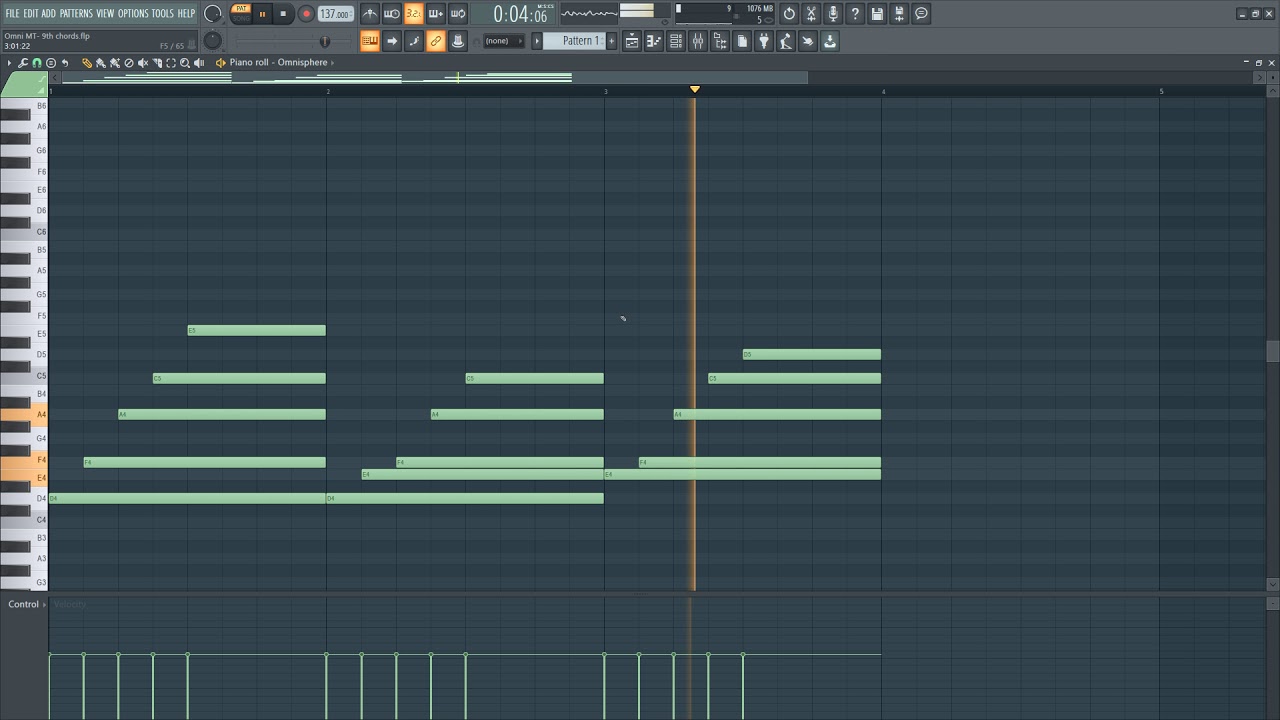Select the piano roll draw pencil tool

point(87,63)
